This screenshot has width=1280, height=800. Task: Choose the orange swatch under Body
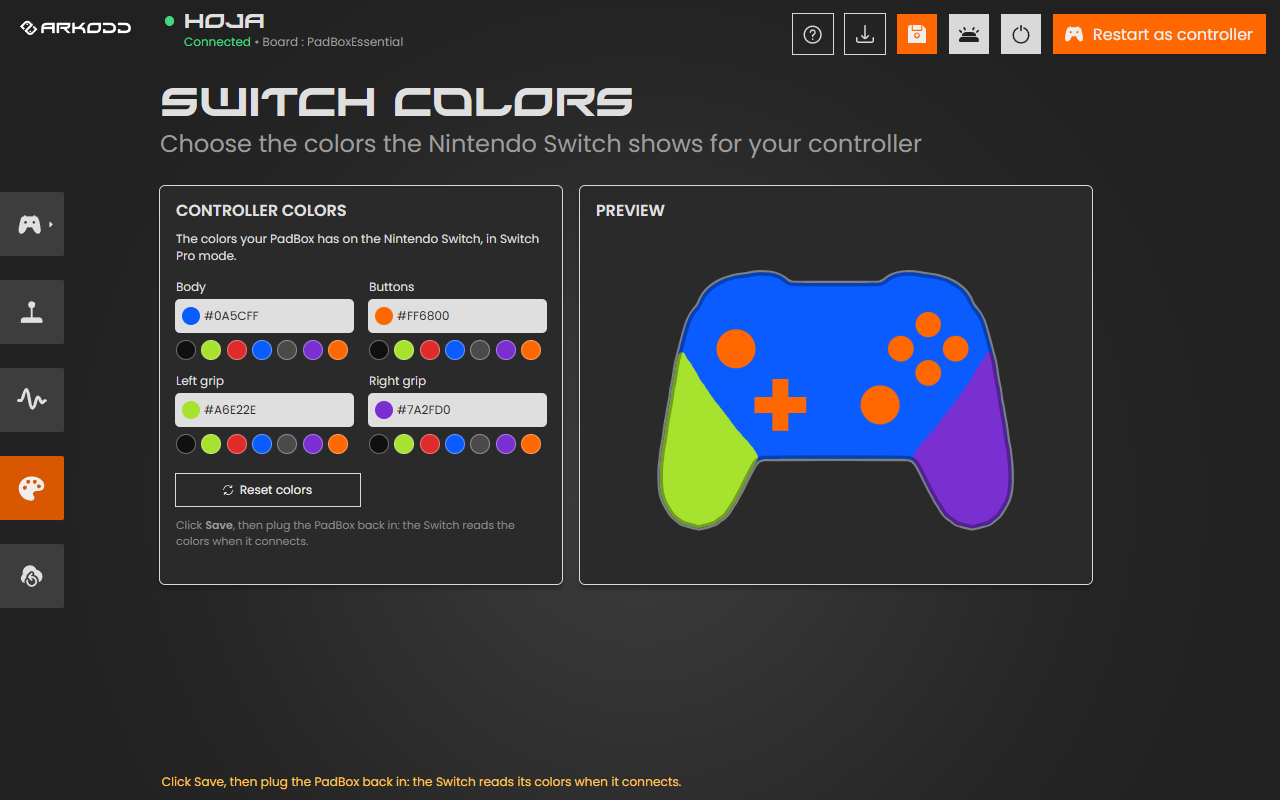[338, 350]
